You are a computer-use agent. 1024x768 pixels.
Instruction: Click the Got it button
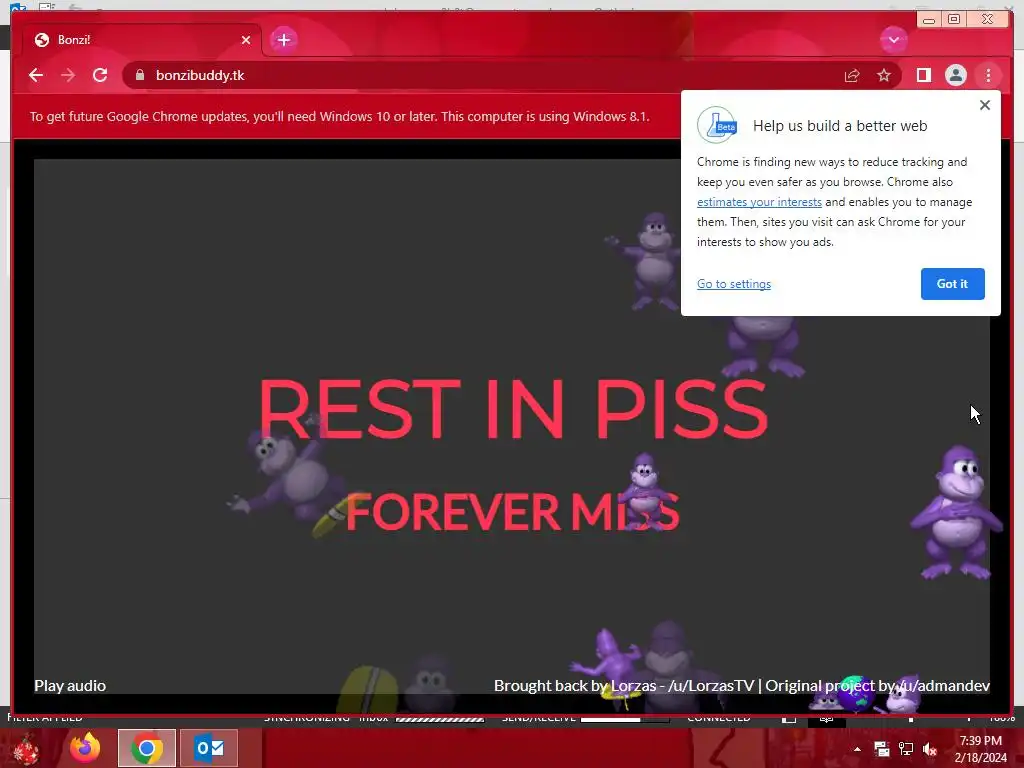click(952, 284)
